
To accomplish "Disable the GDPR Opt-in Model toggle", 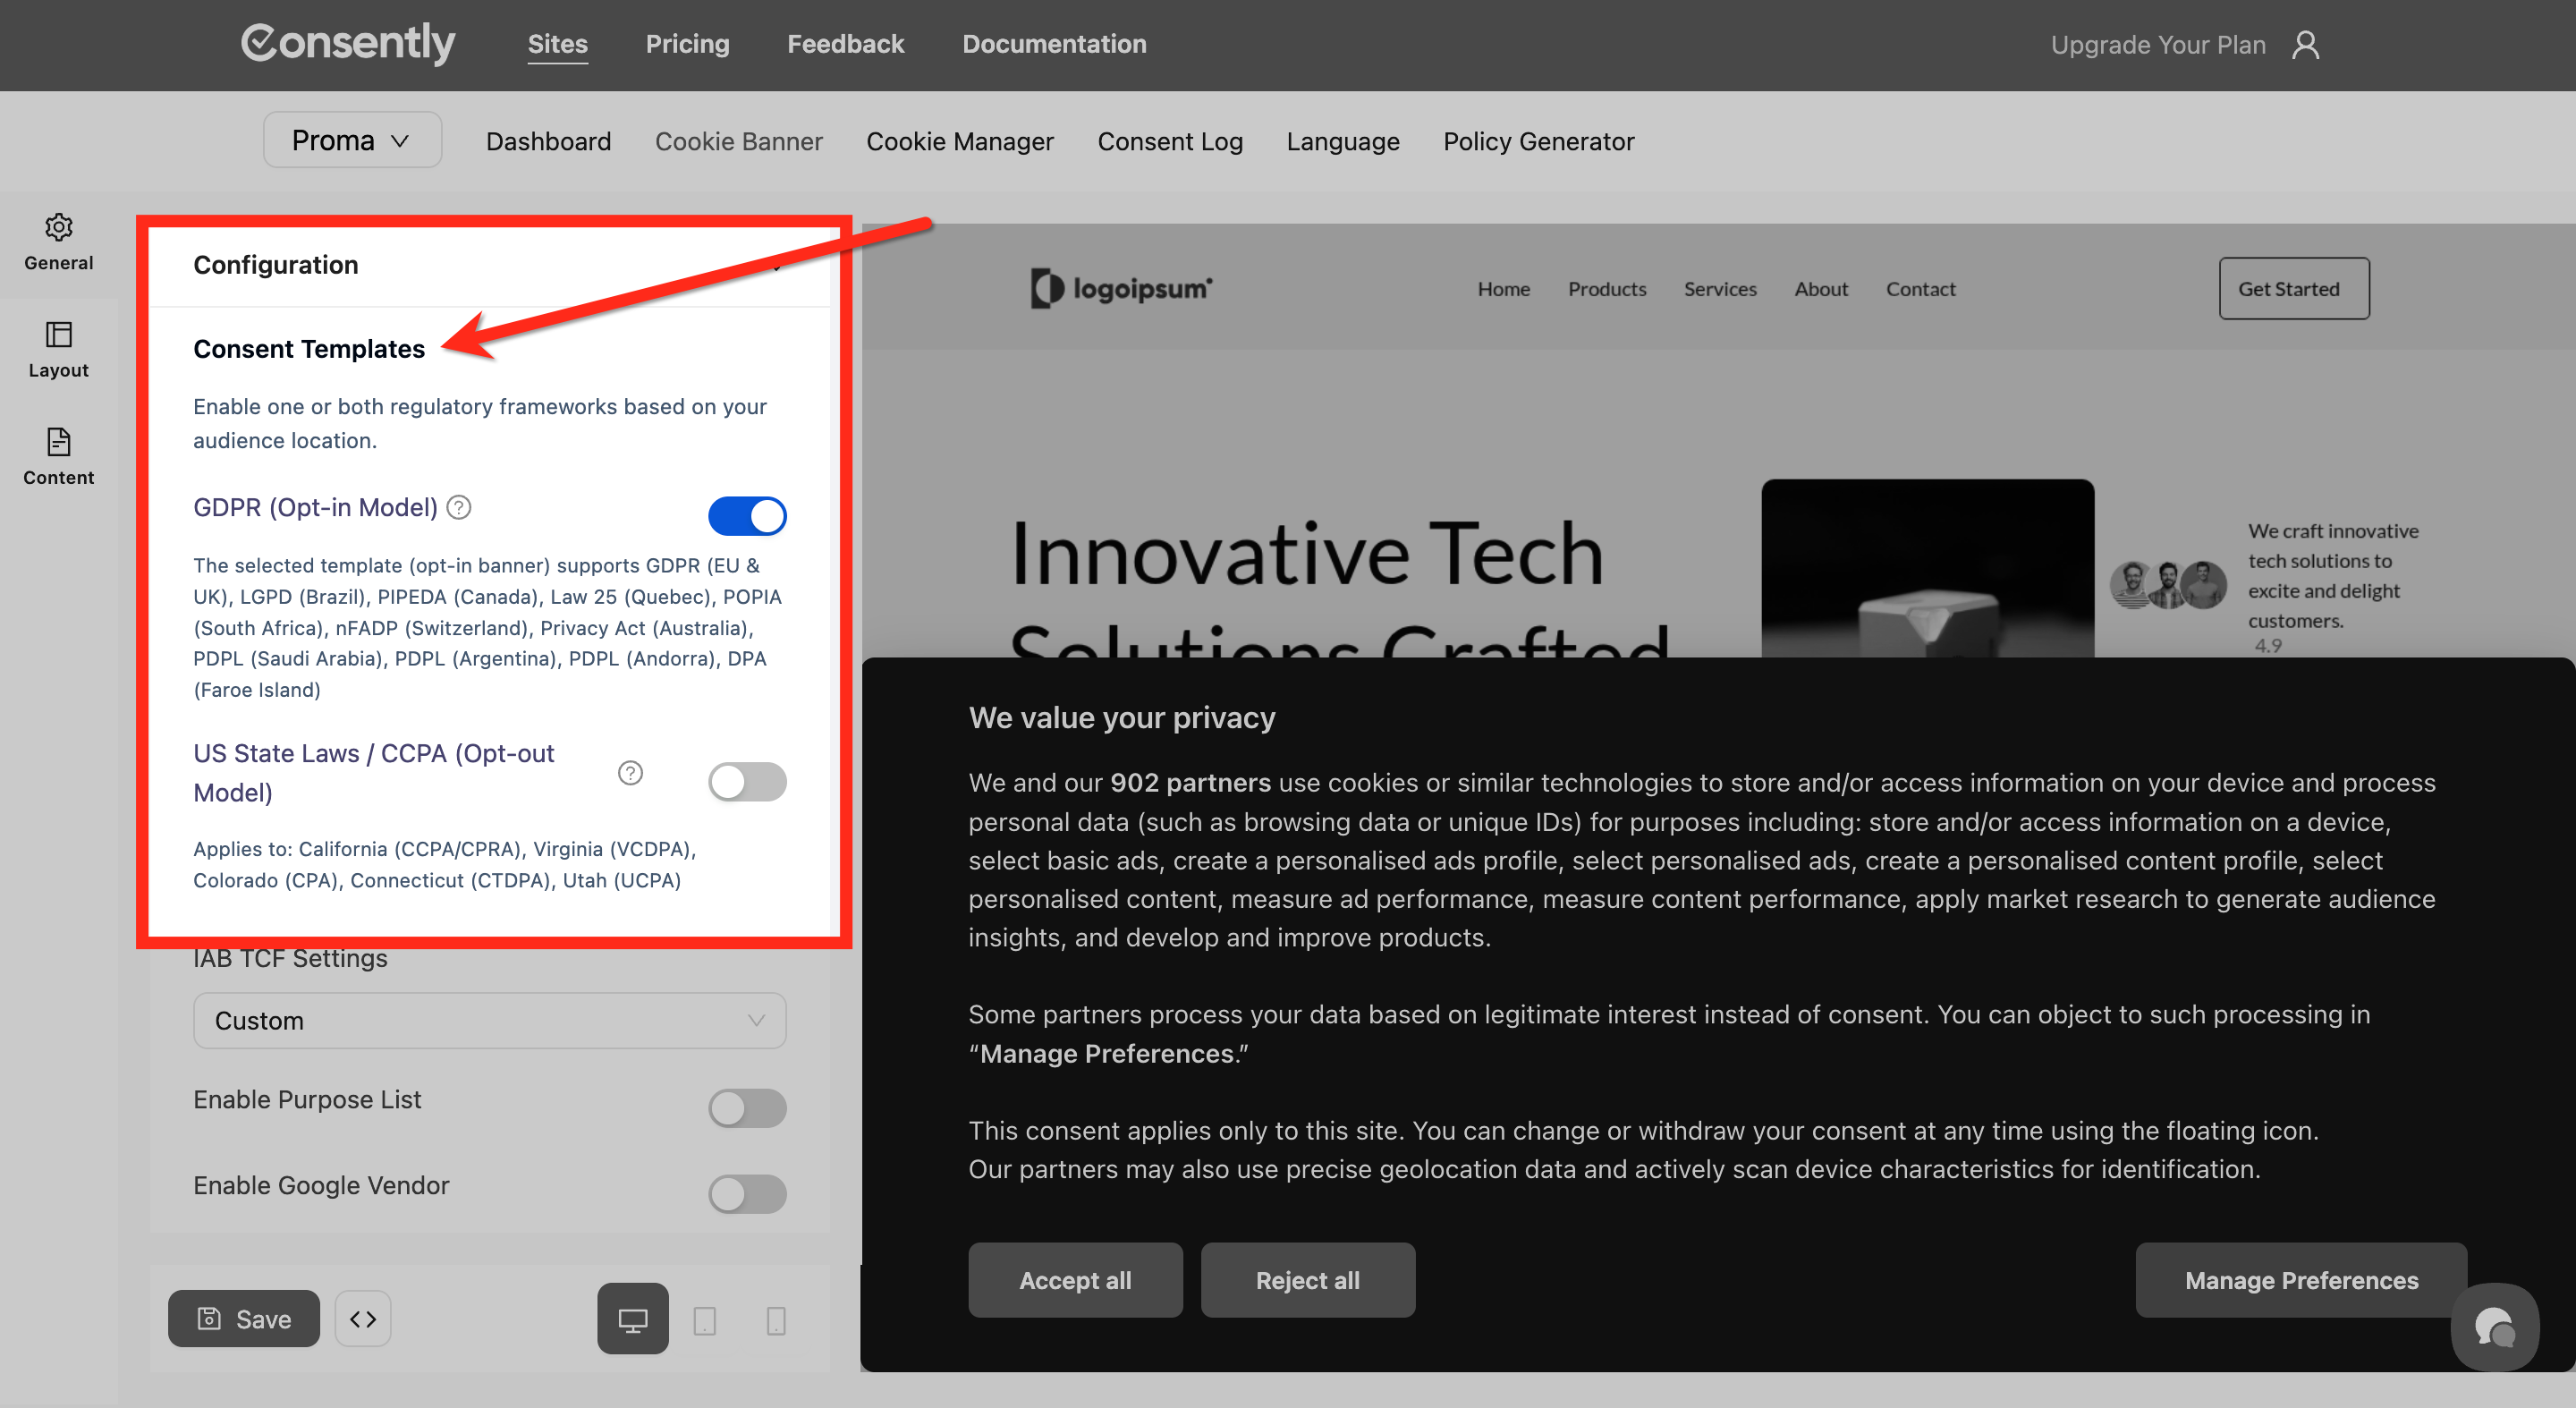I will click(x=747, y=516).
